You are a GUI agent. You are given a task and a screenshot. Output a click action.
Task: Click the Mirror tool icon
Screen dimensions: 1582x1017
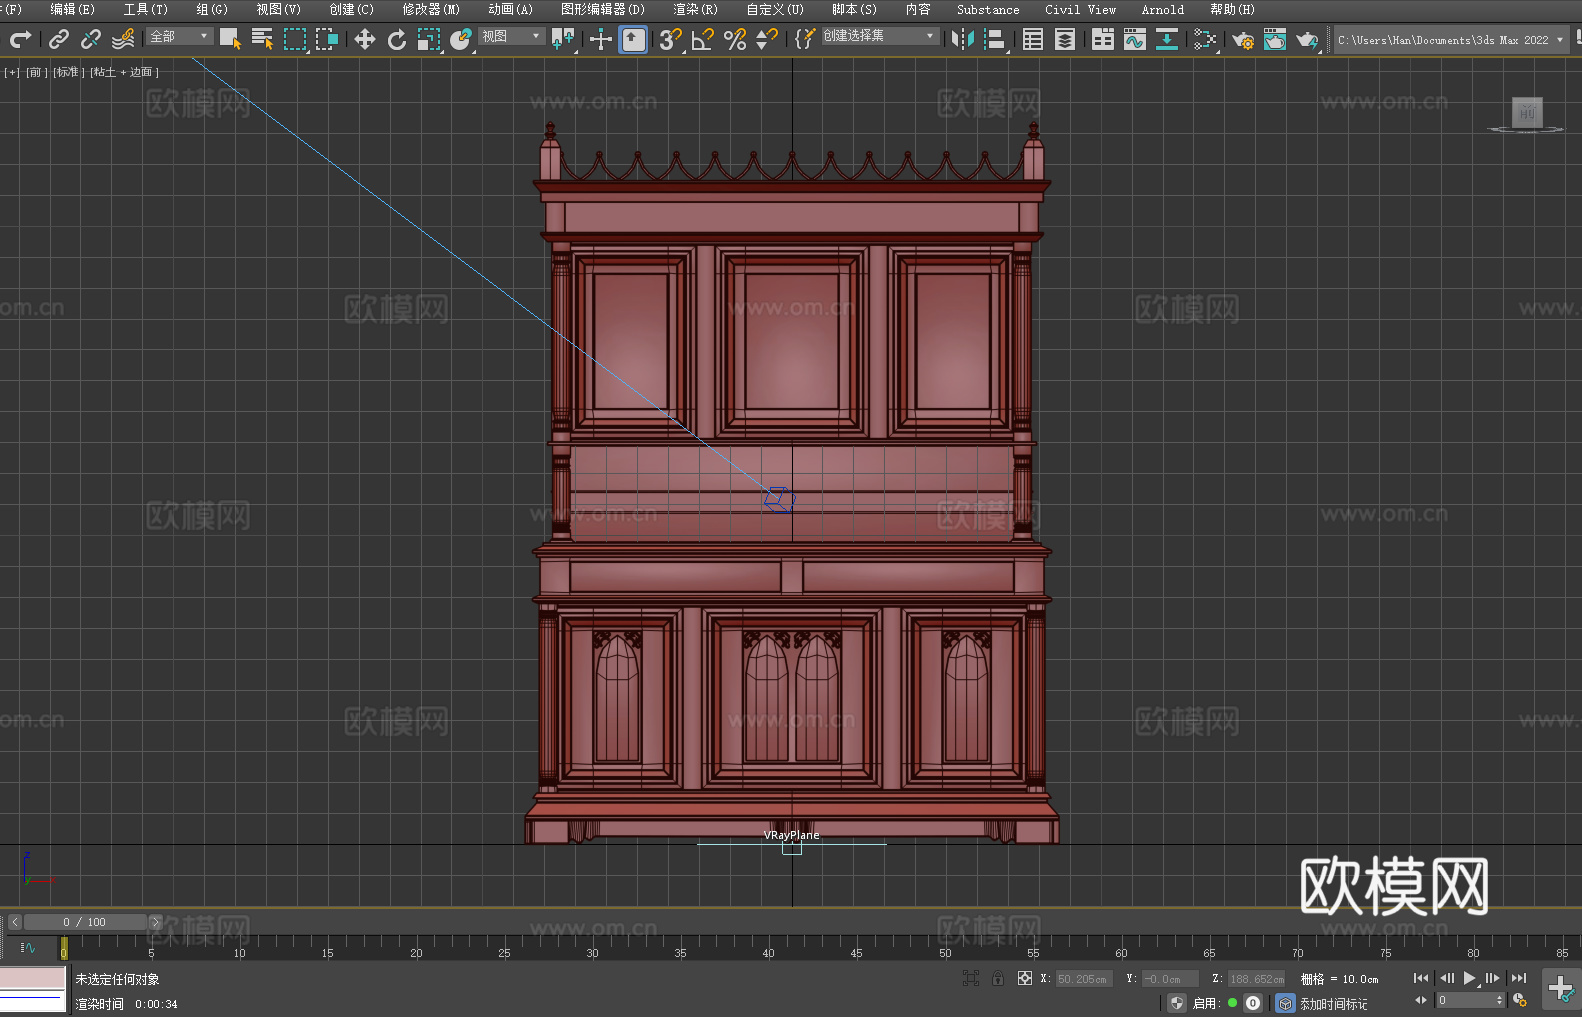click(x=963, y=39)
